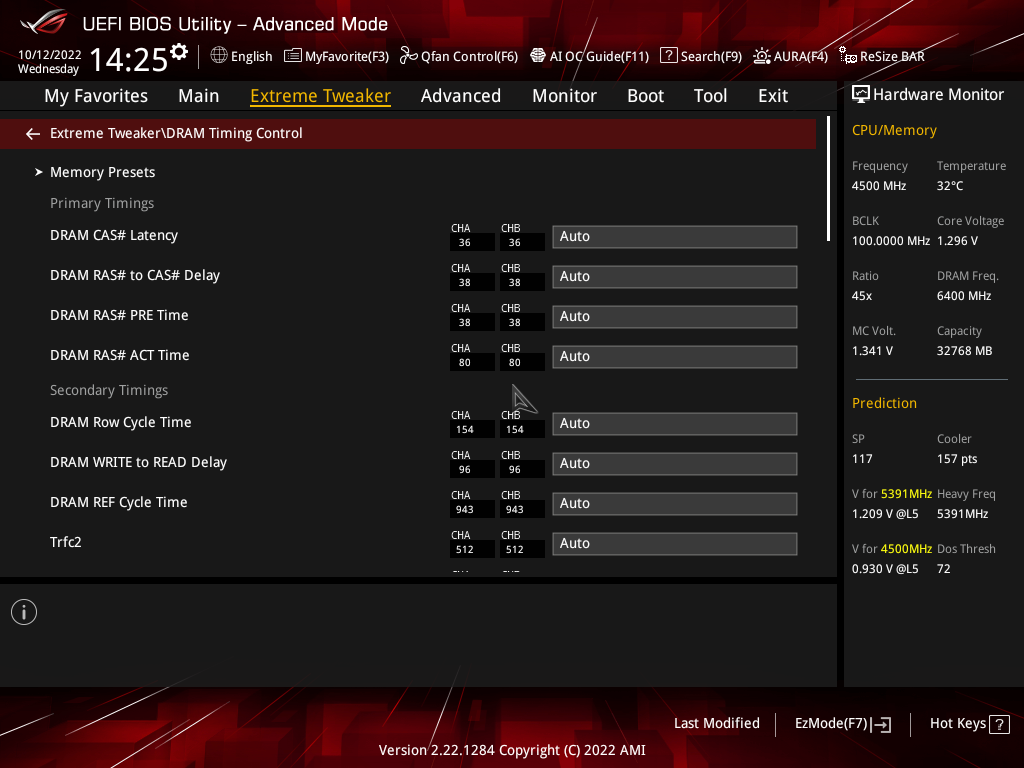This screenshot has width=1024, height=768.
Task: Click the 4500 MHz Frequency value
Action: pyautogui.click(x=878, y=186)
